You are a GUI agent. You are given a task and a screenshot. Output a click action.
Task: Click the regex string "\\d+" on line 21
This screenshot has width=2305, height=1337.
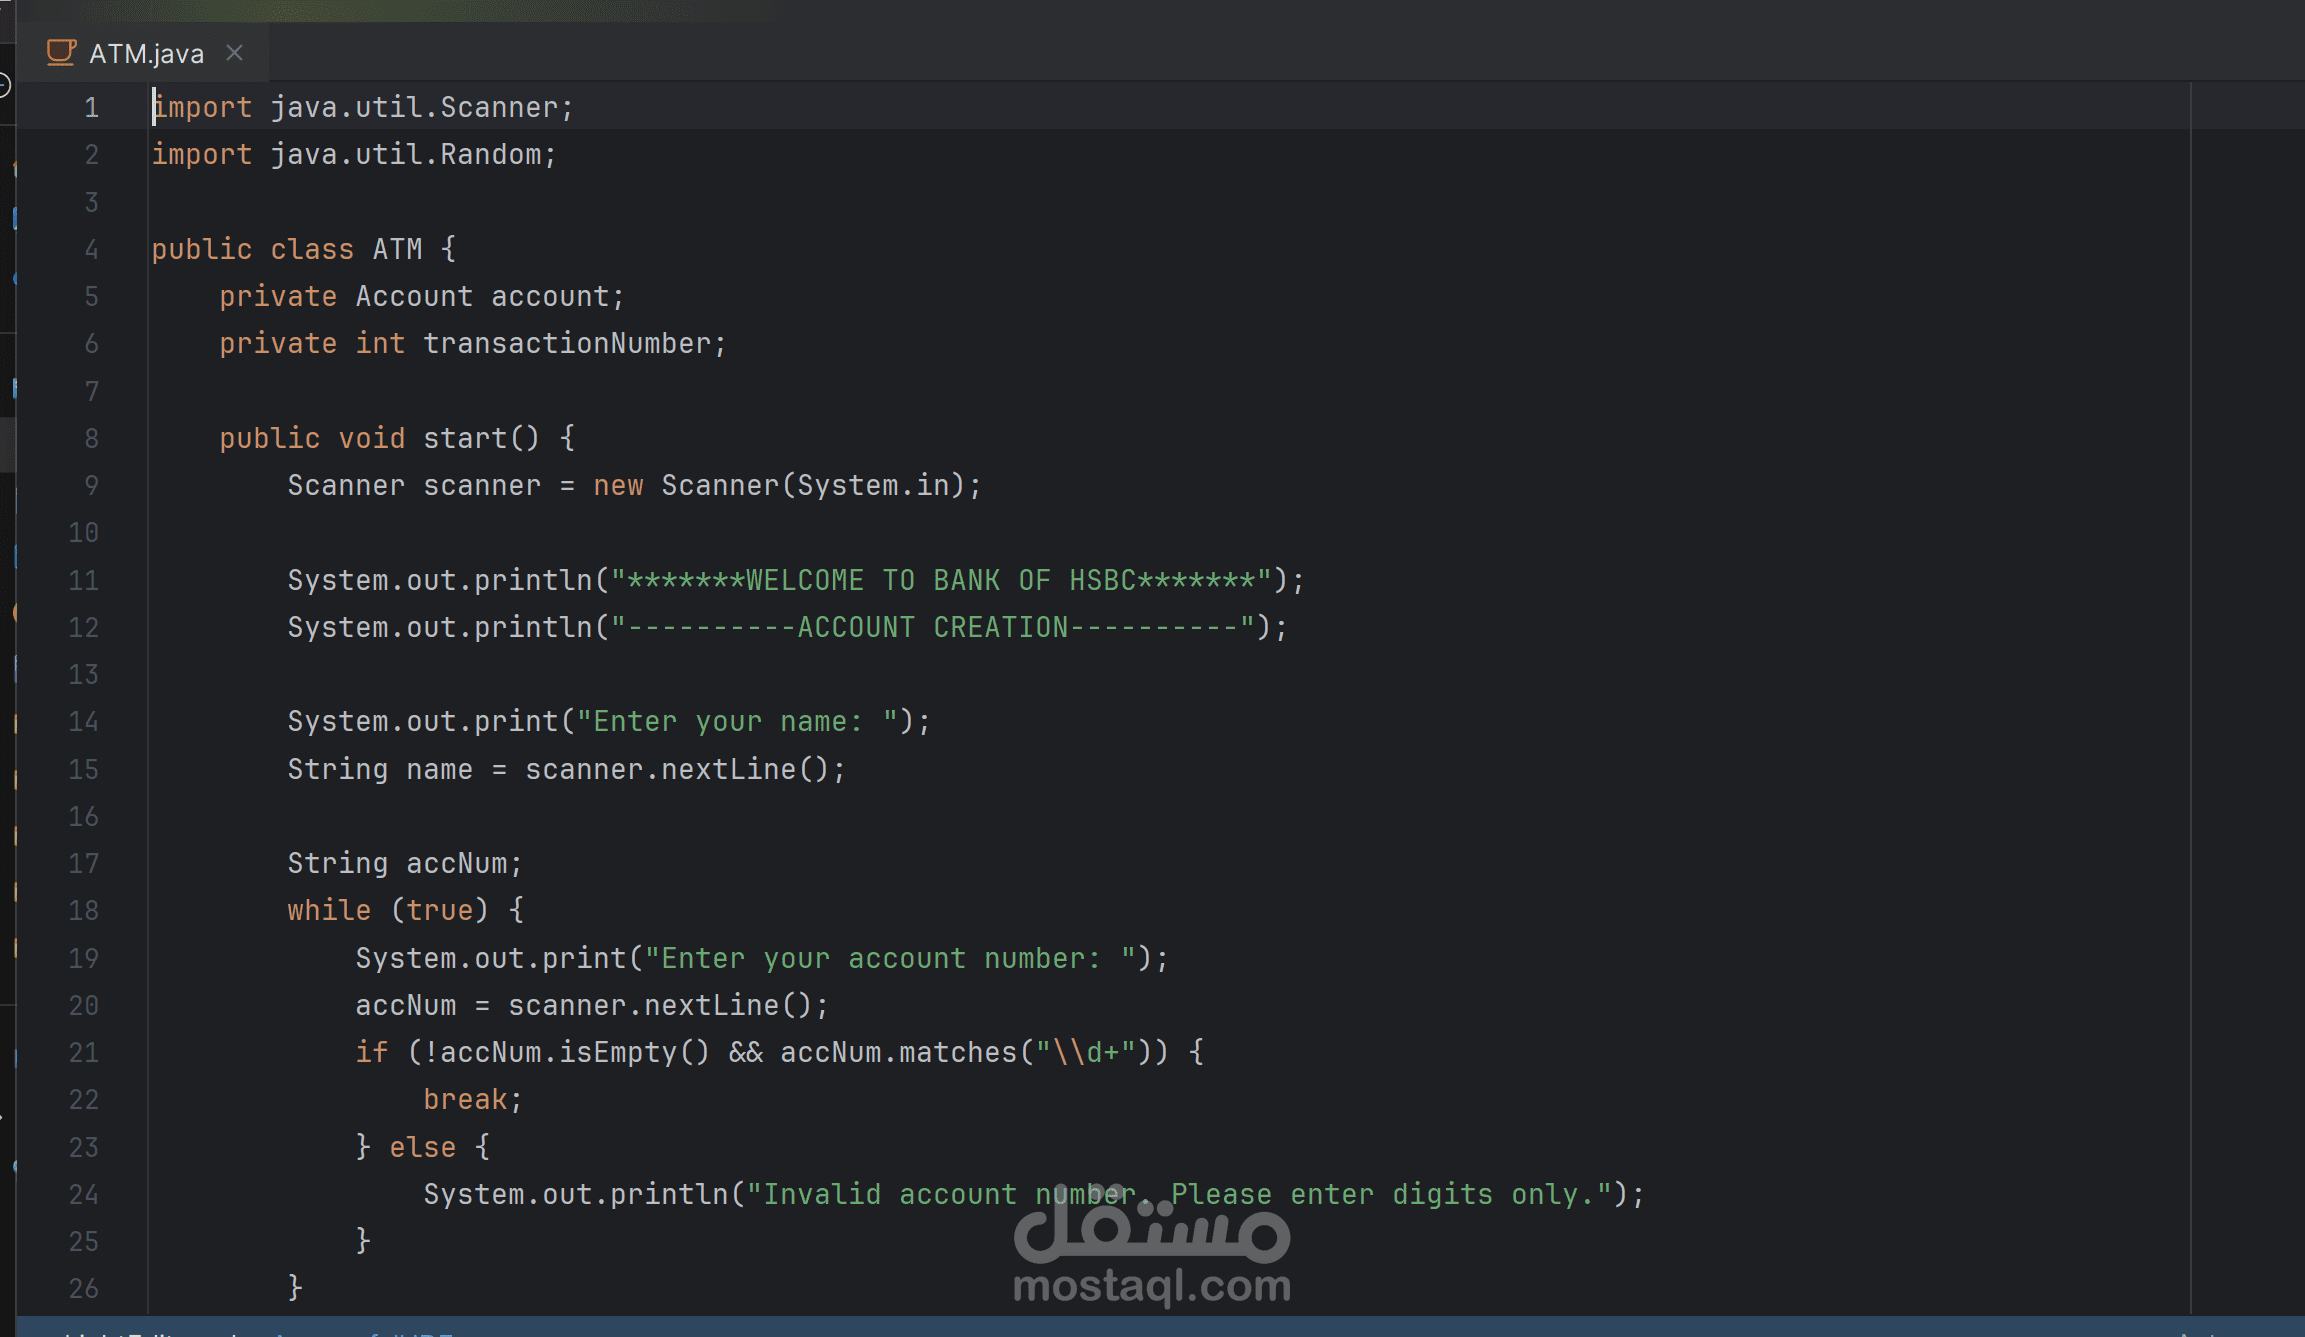coord(1085,1052)
